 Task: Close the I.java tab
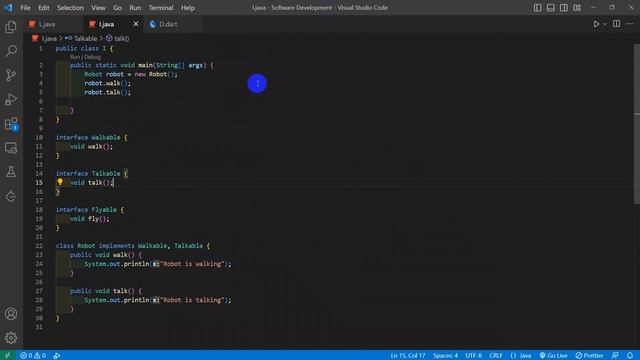pyautogui.click(x=136, y=24)
